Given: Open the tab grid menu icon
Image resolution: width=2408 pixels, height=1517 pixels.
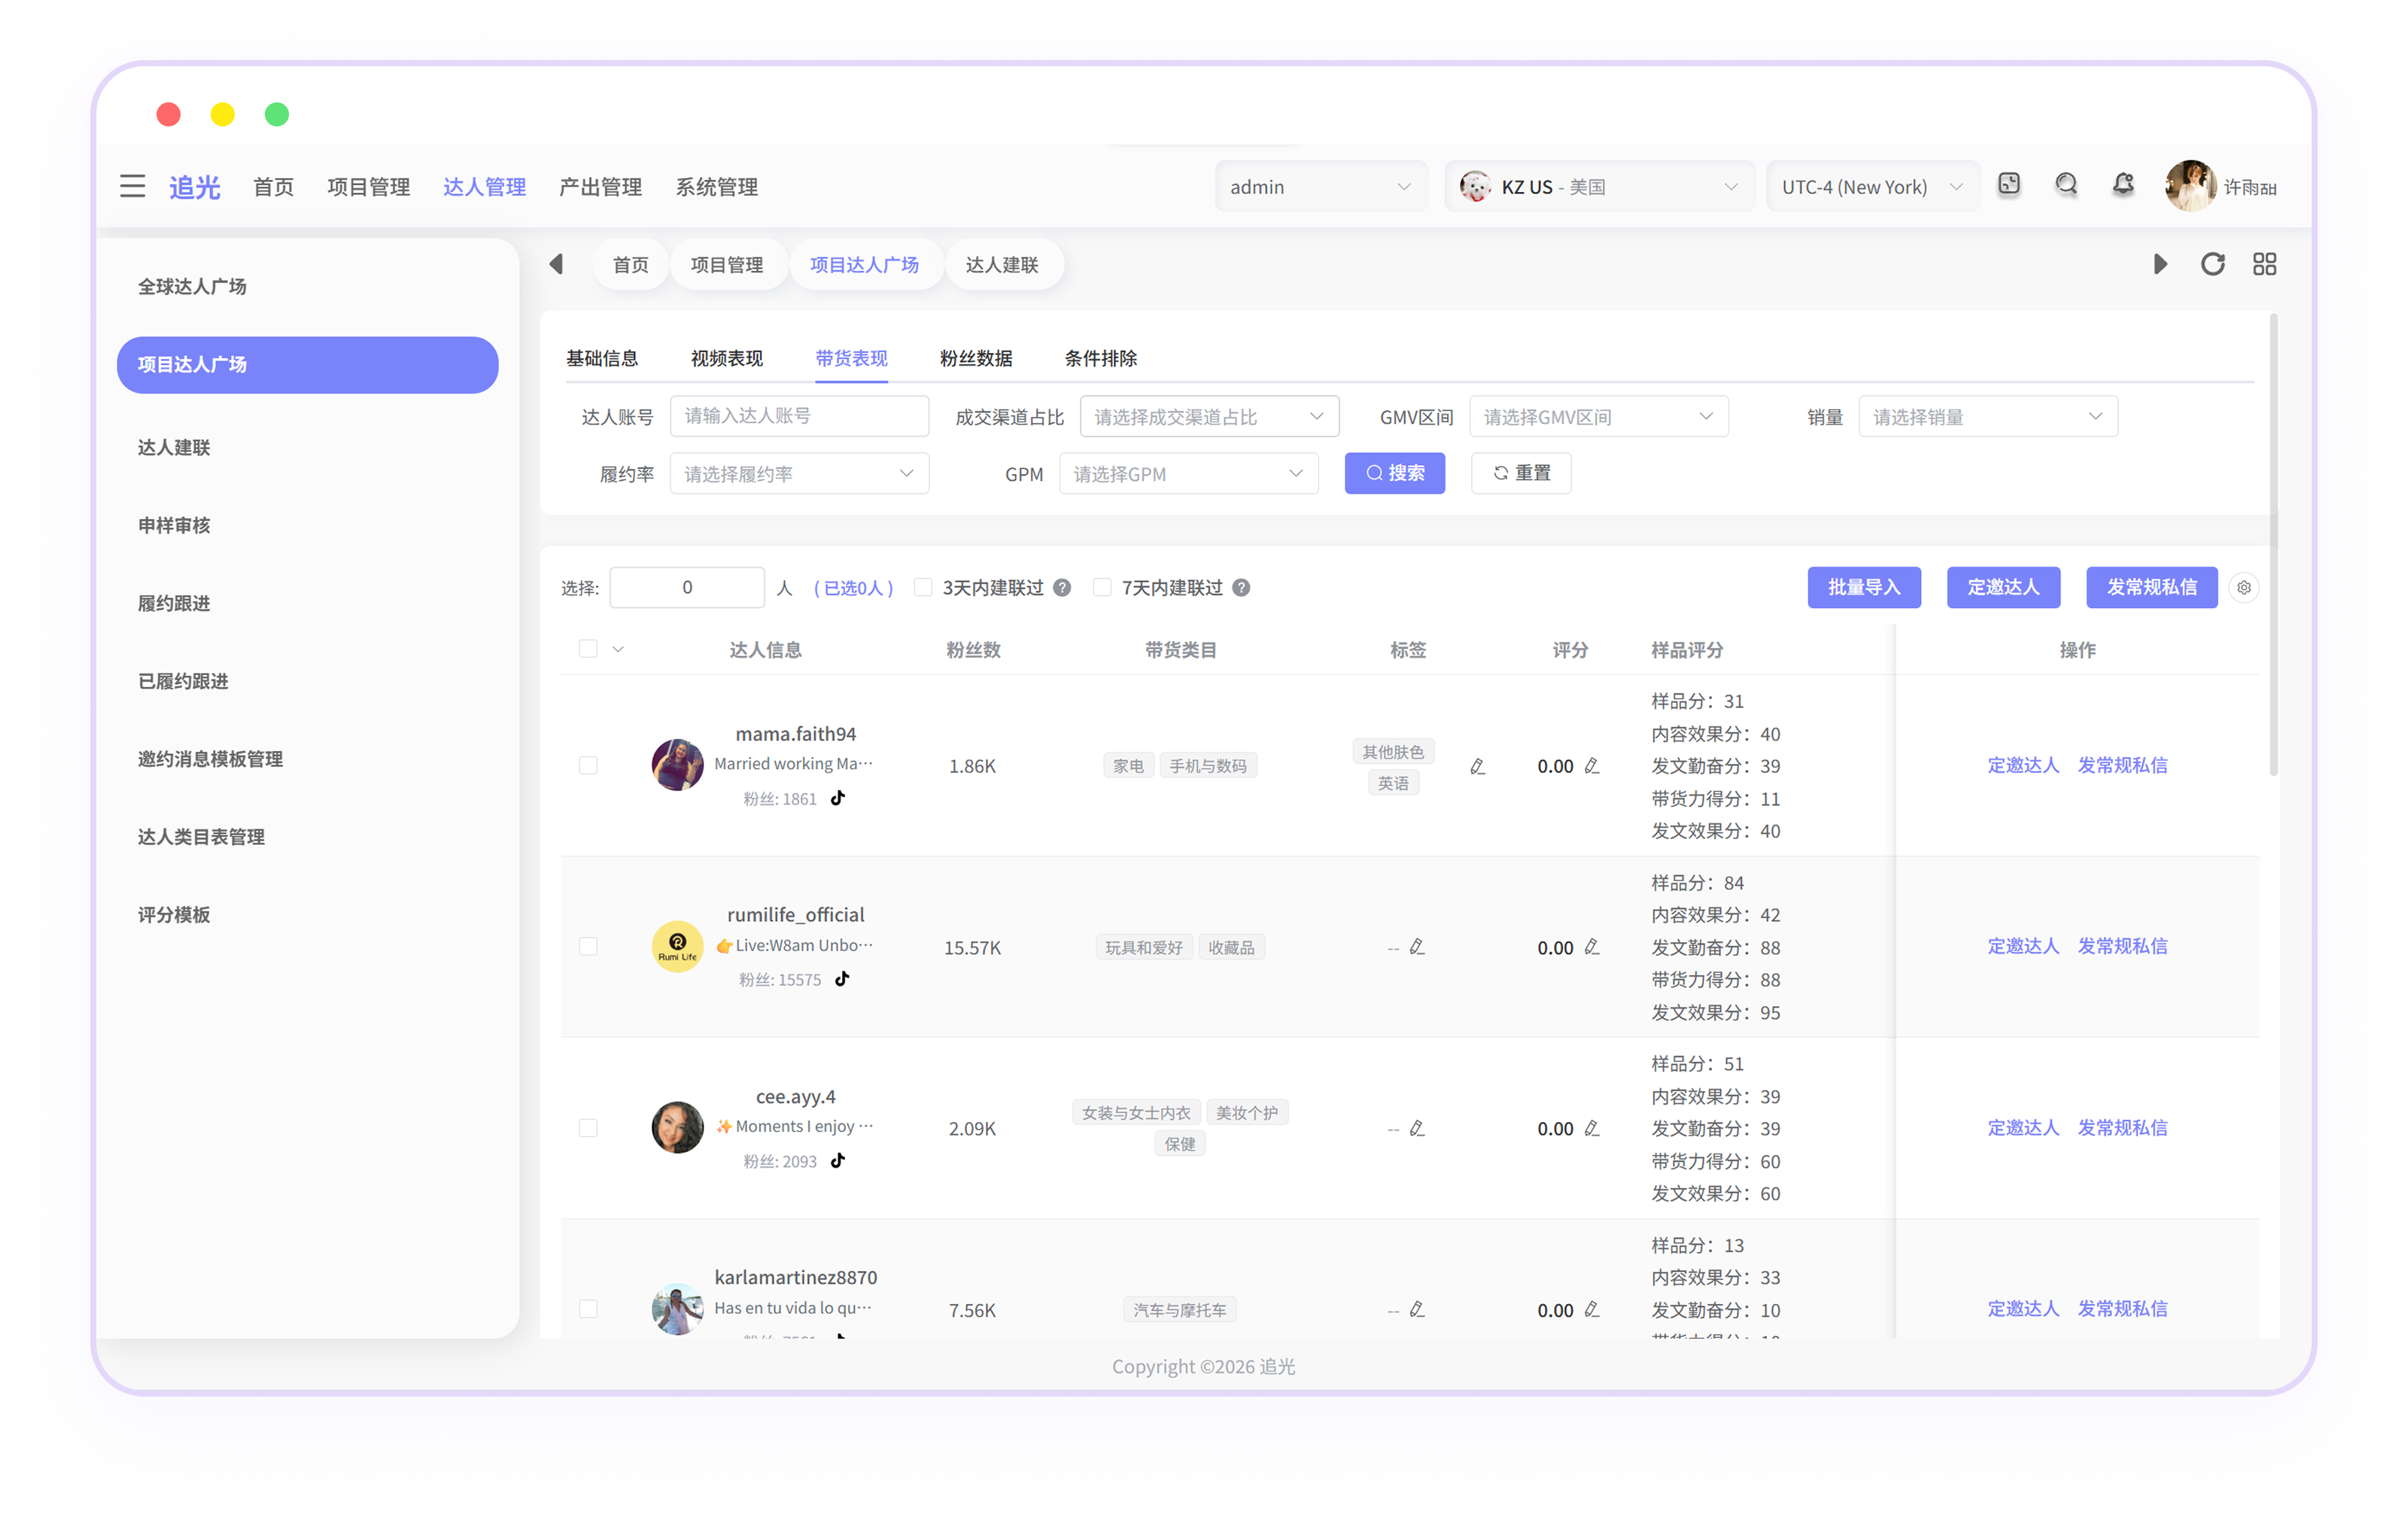Looking at the screenshot, I should tap(2265, 264).
